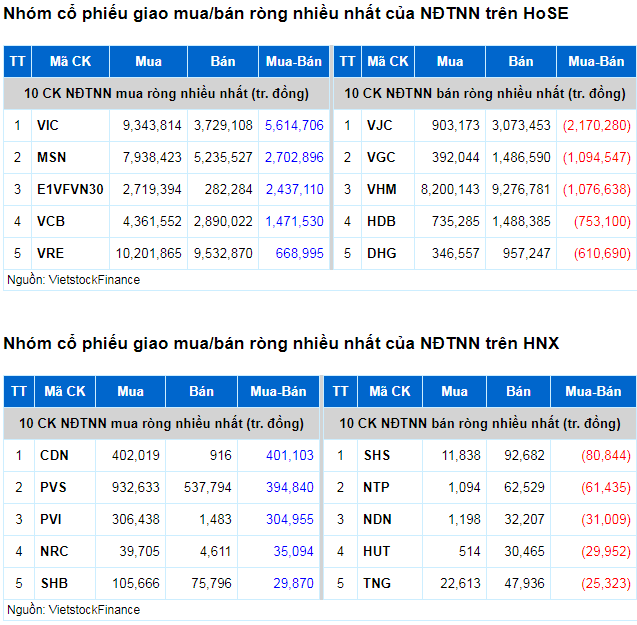Select NRC net value 35,094
Screen dimensions: 637x625
293,551
